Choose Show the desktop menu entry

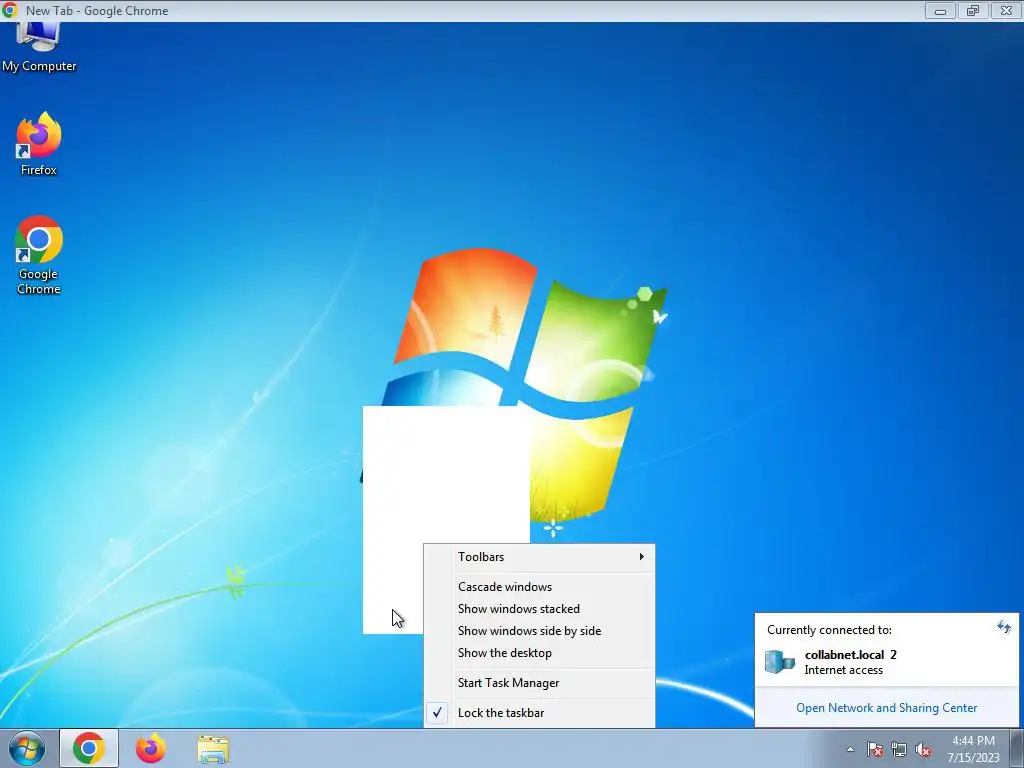[x=539, y=653]
